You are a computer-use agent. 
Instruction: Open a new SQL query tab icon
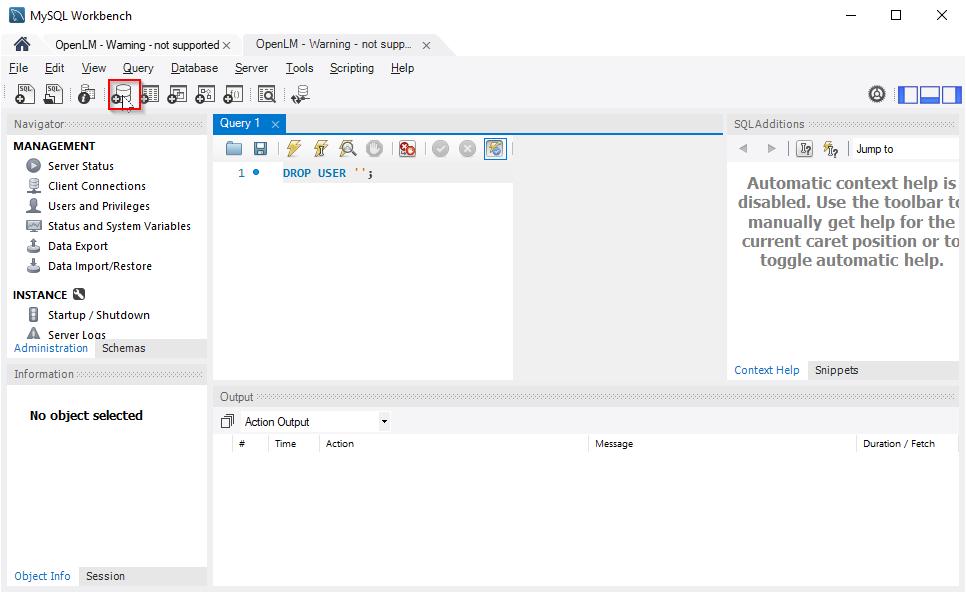(26, 95)
